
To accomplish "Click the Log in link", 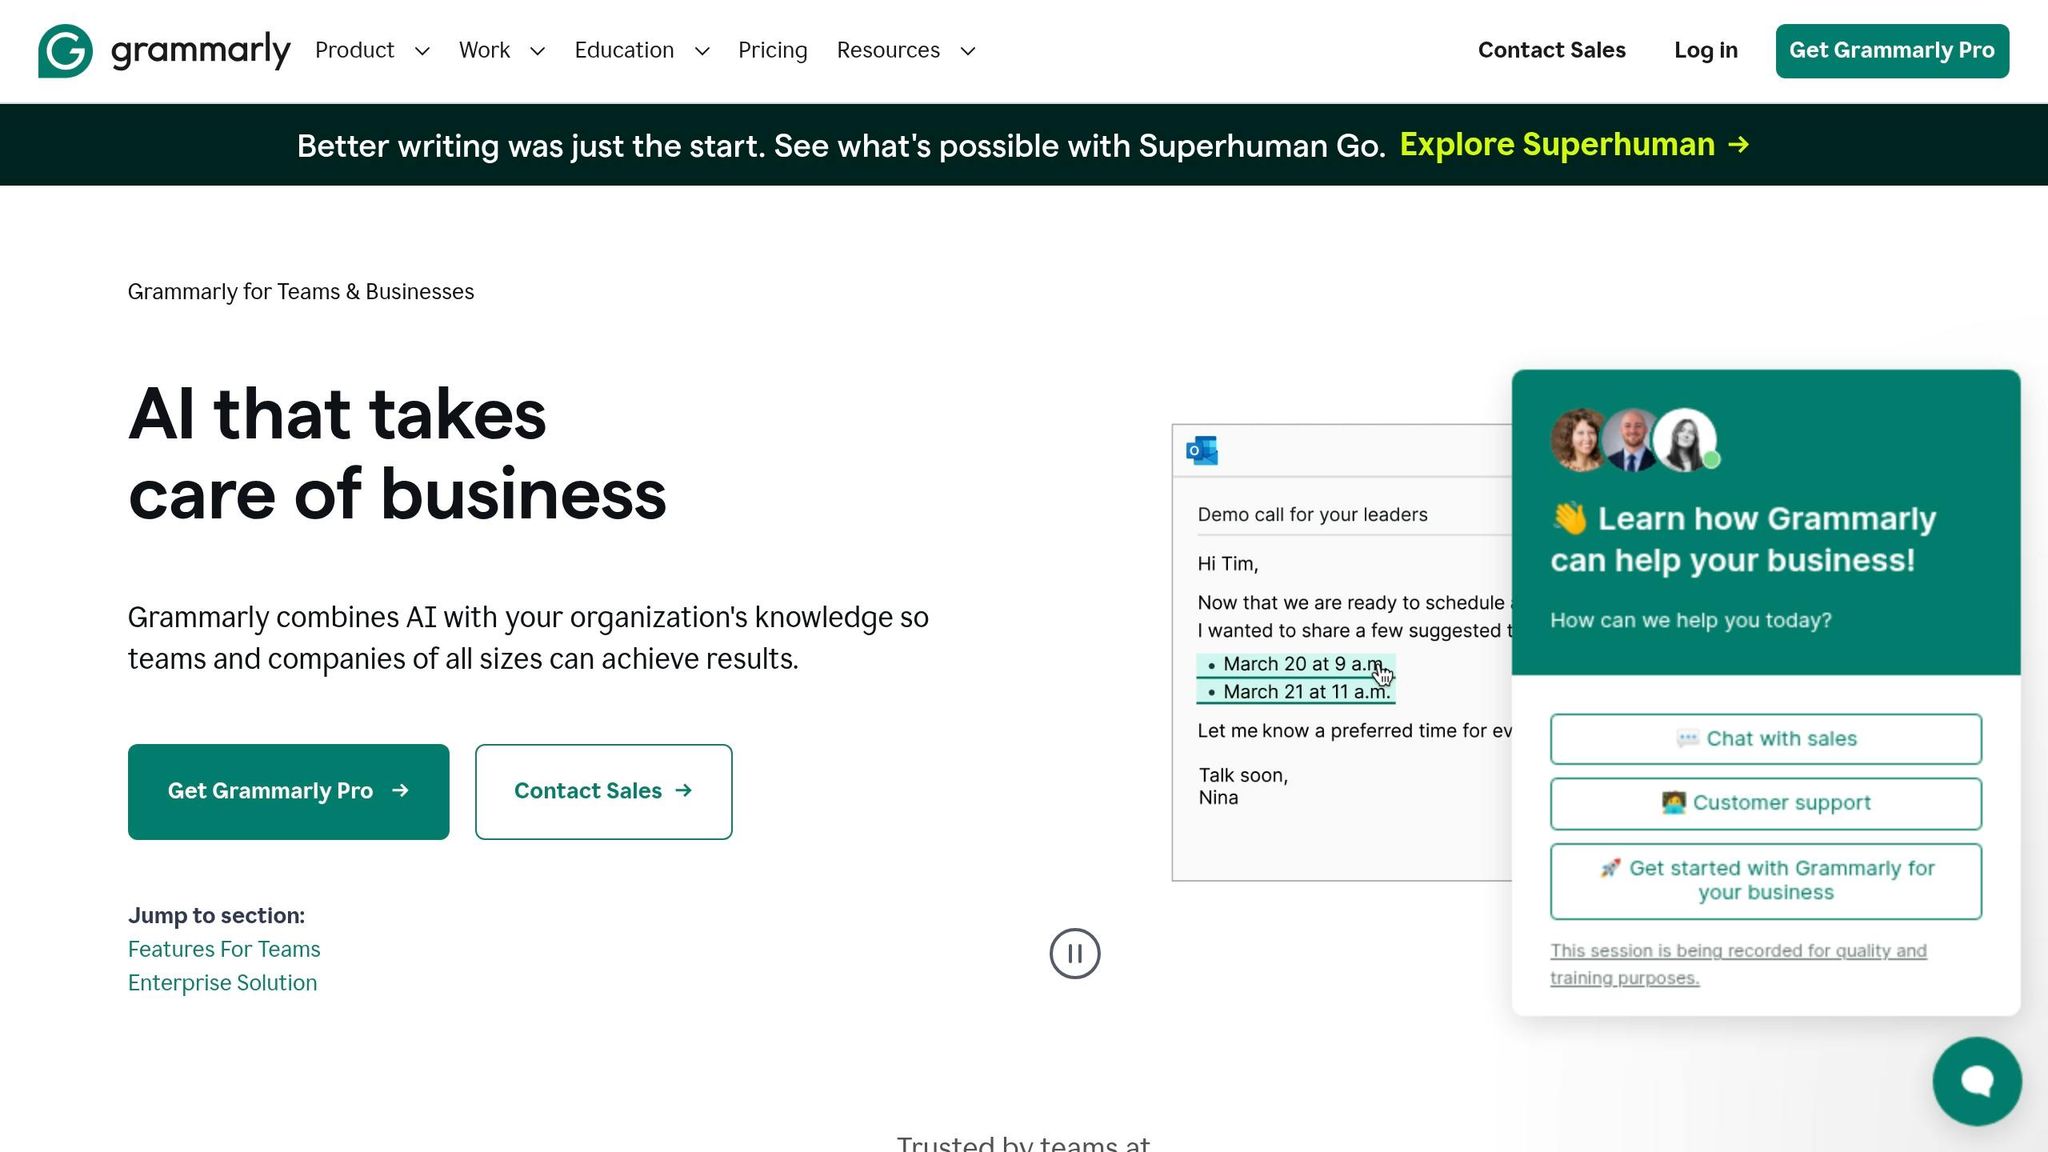I will (1705, 50).
